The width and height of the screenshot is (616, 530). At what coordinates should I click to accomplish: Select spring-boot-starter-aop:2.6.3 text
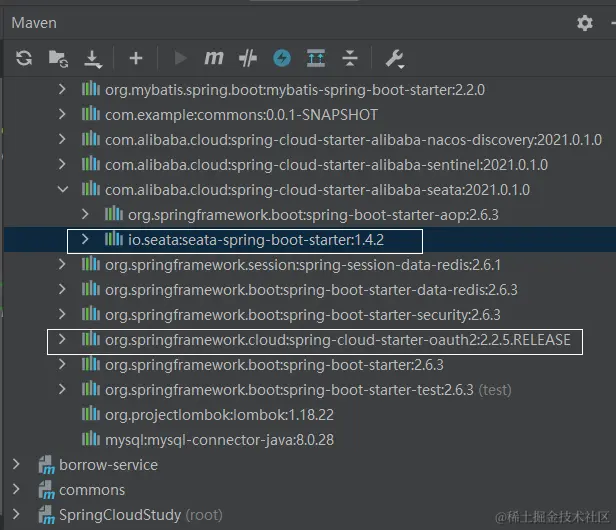[313, 215]
